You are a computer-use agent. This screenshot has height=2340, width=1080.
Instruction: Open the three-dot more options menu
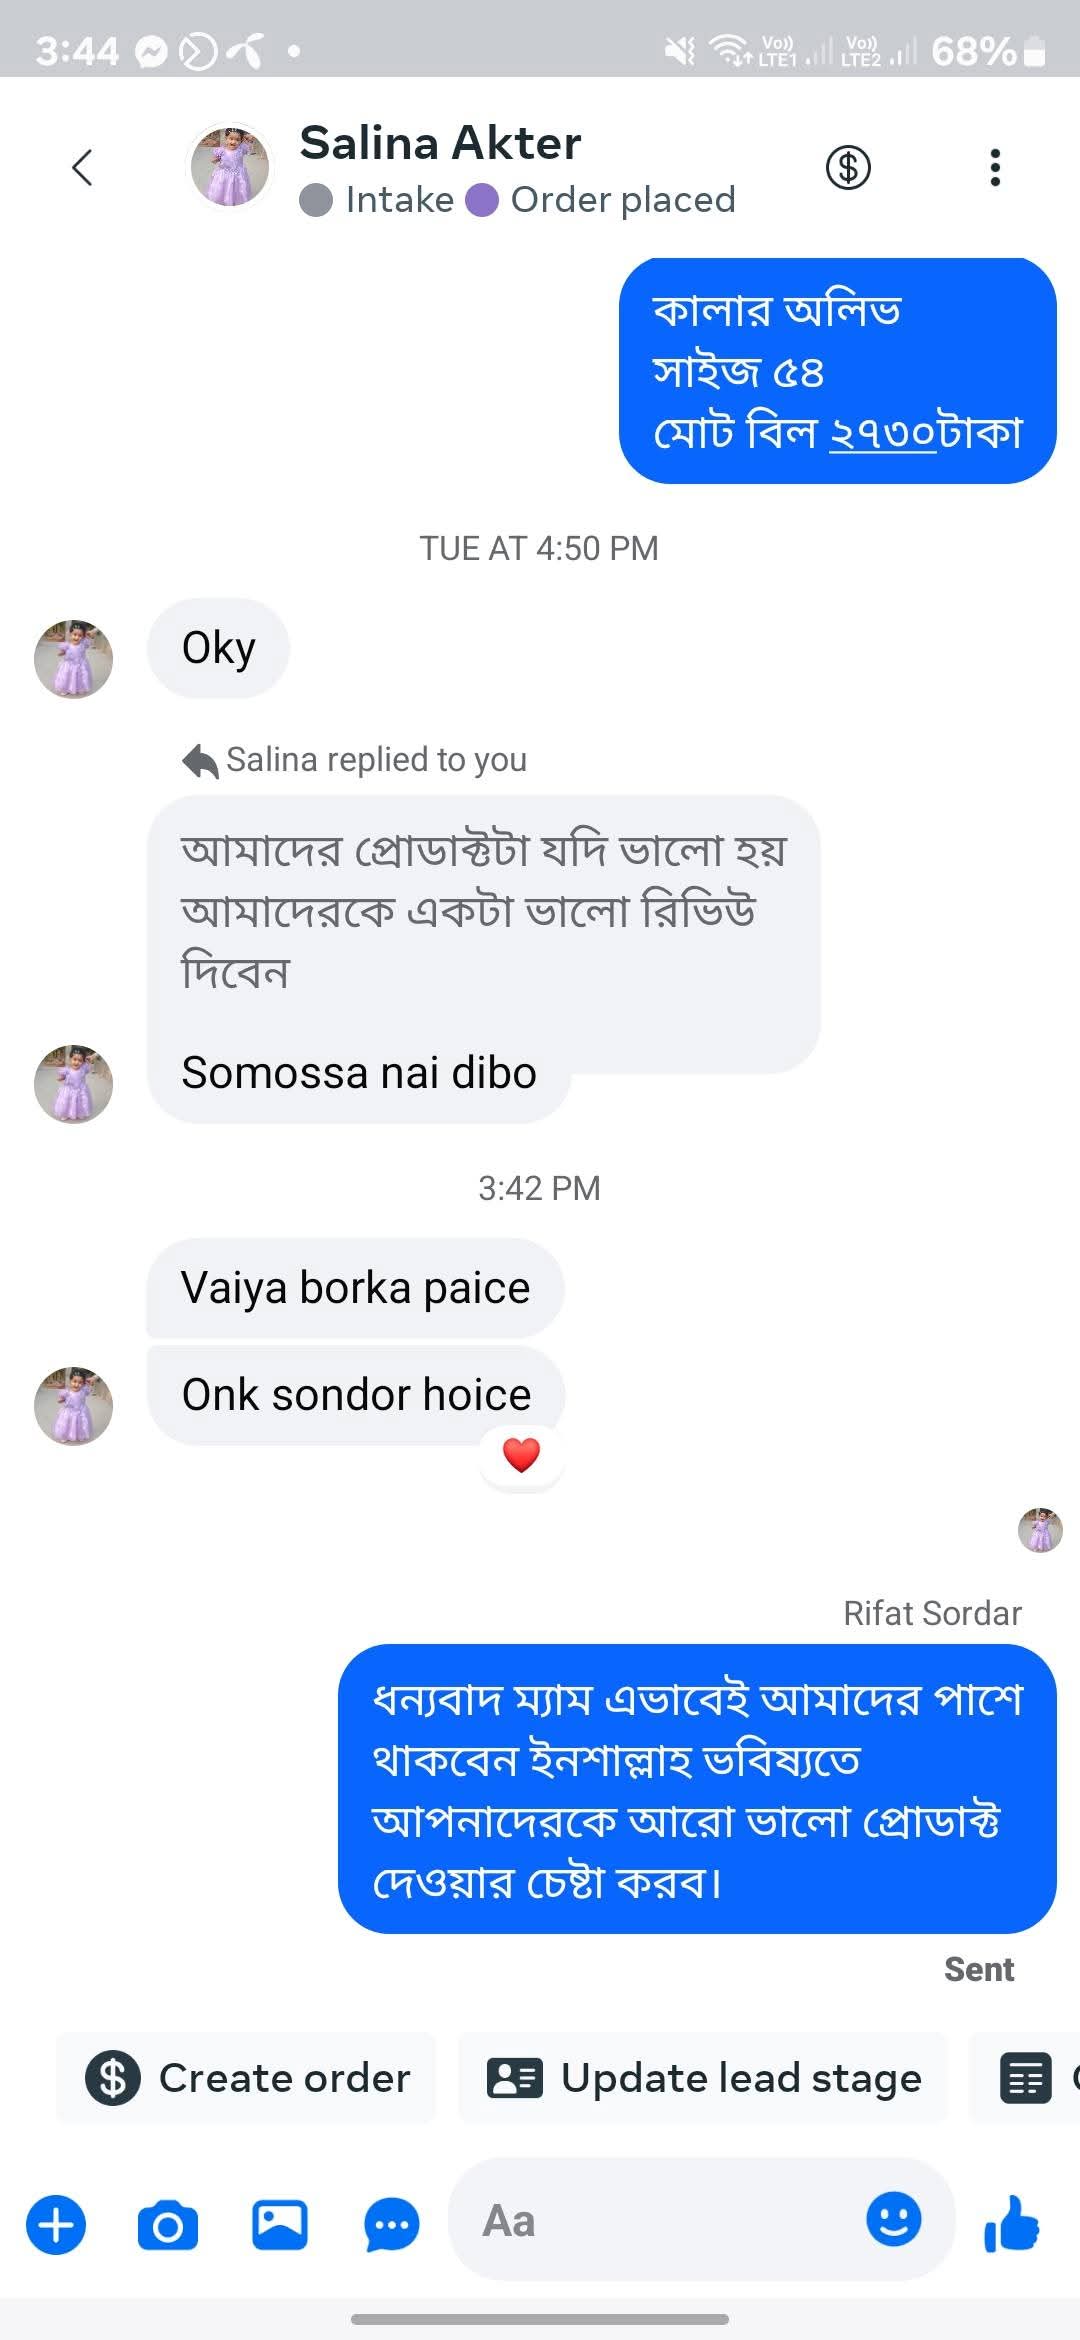point(994,167)
